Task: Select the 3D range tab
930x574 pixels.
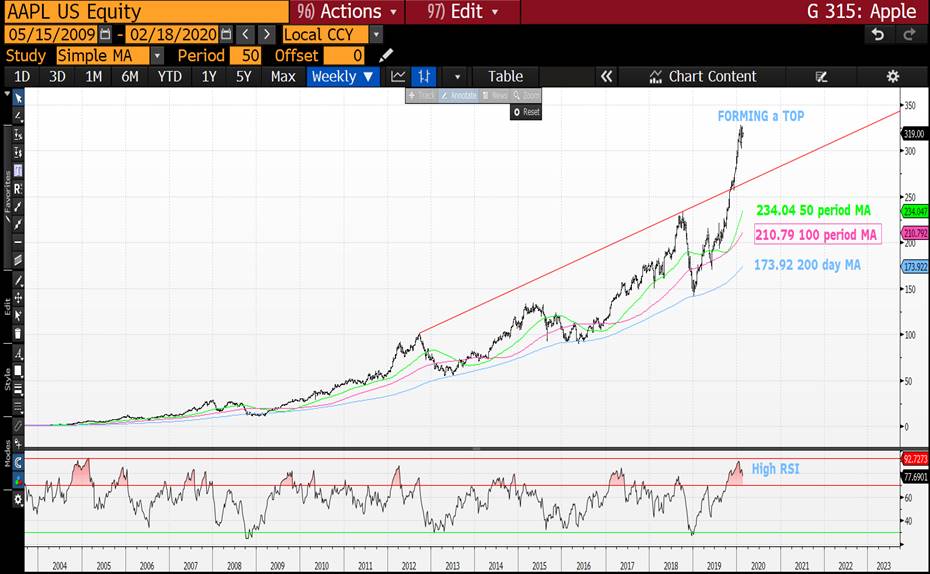Action: 58,76
